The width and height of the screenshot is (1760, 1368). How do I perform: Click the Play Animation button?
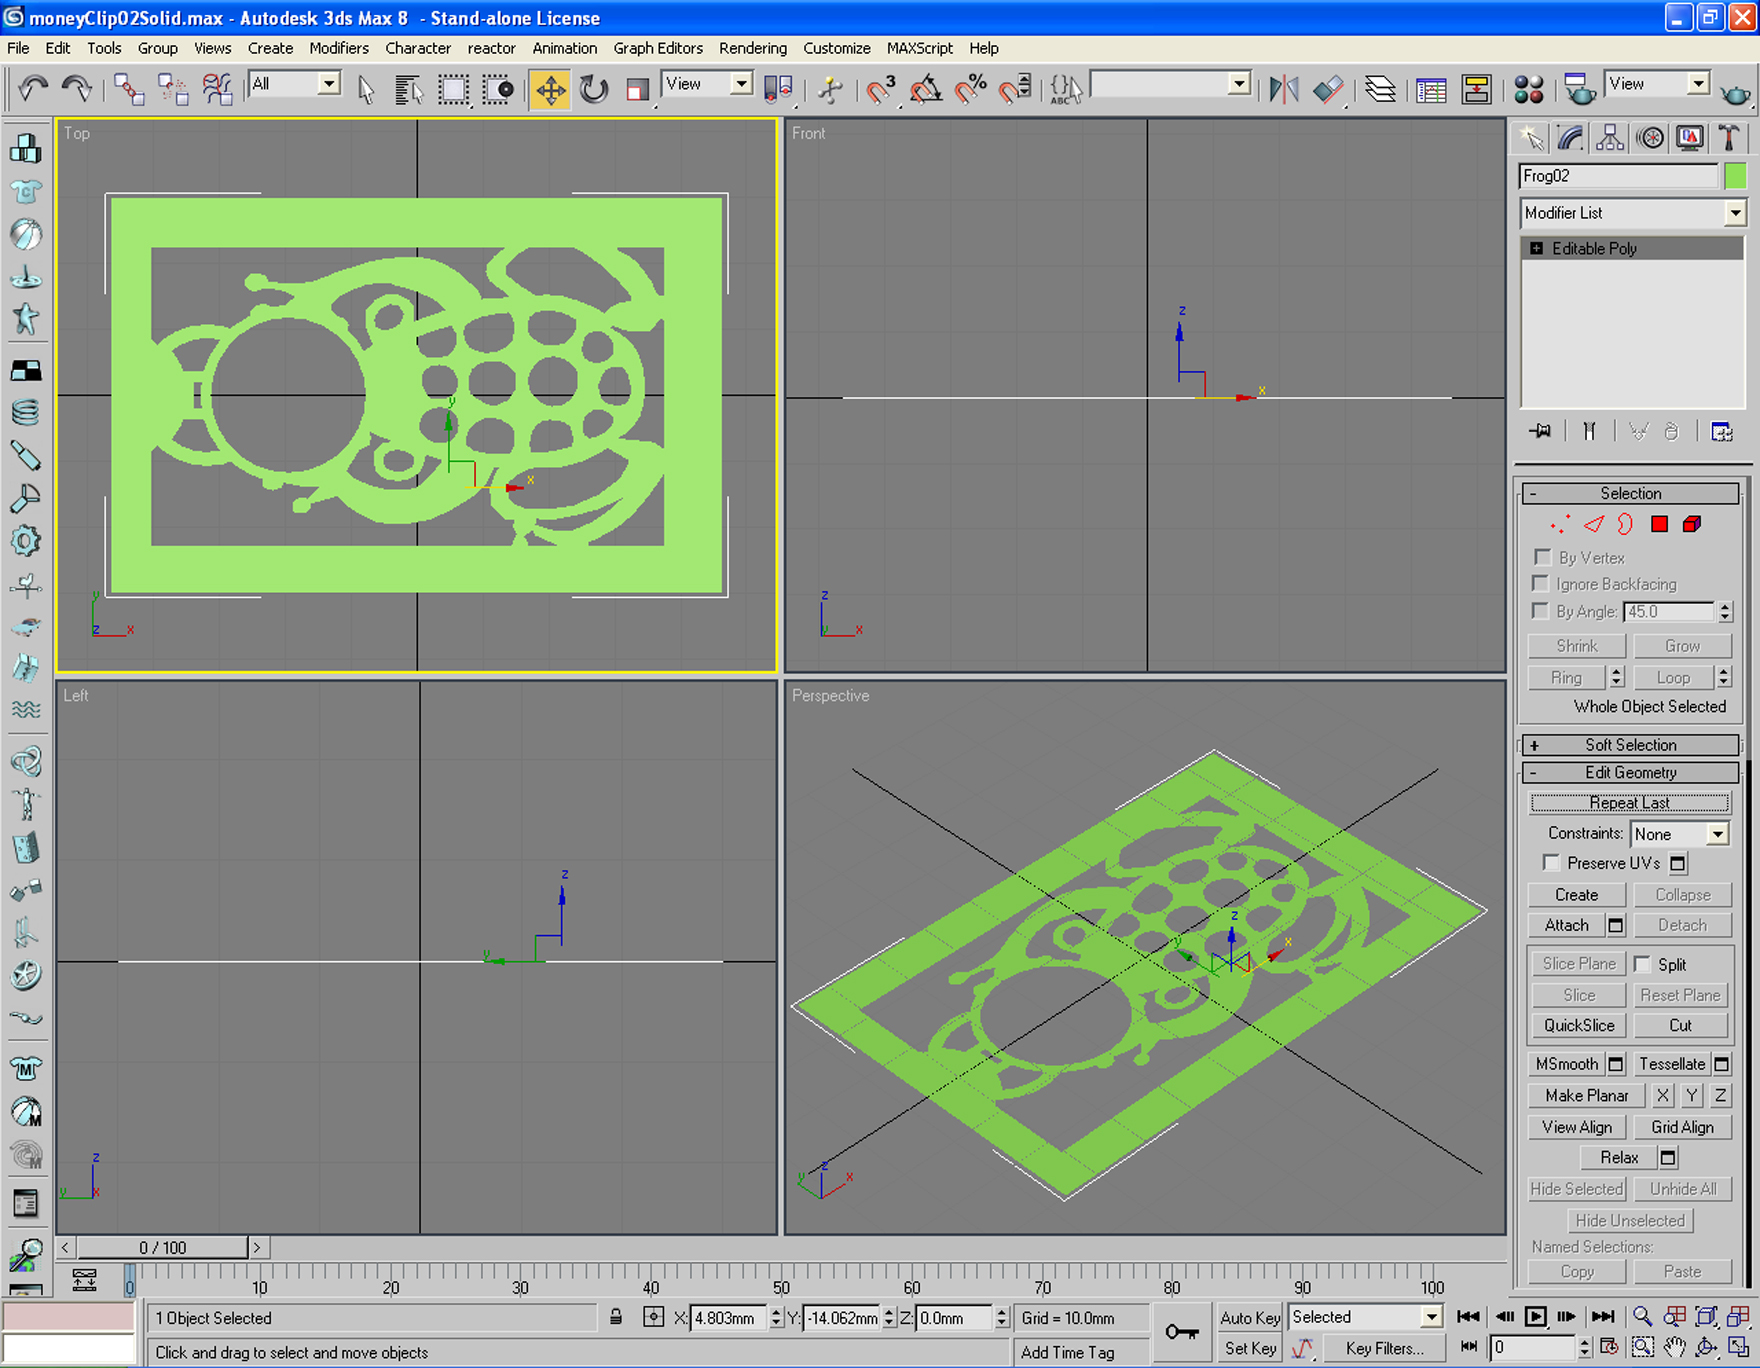[1535, 1317]
